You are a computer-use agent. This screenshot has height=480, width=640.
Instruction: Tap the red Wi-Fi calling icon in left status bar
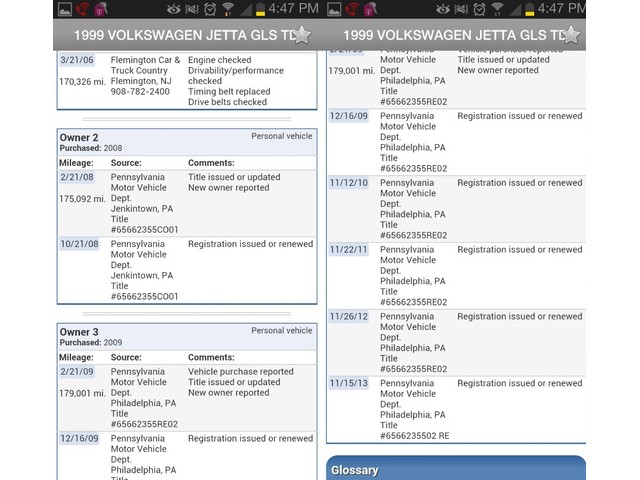click(83, 9)
